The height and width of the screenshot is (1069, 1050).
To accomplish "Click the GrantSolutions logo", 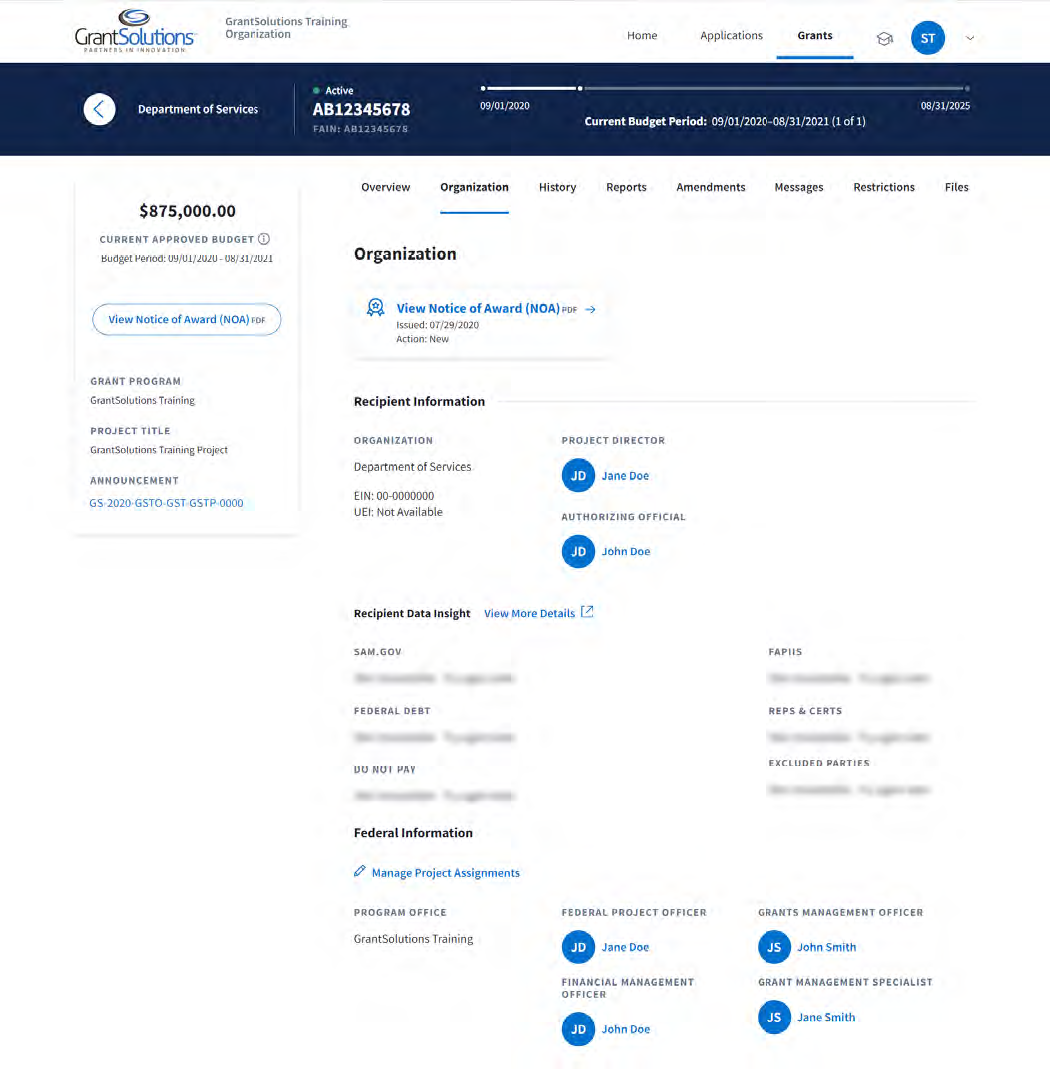I will (136, 31).
